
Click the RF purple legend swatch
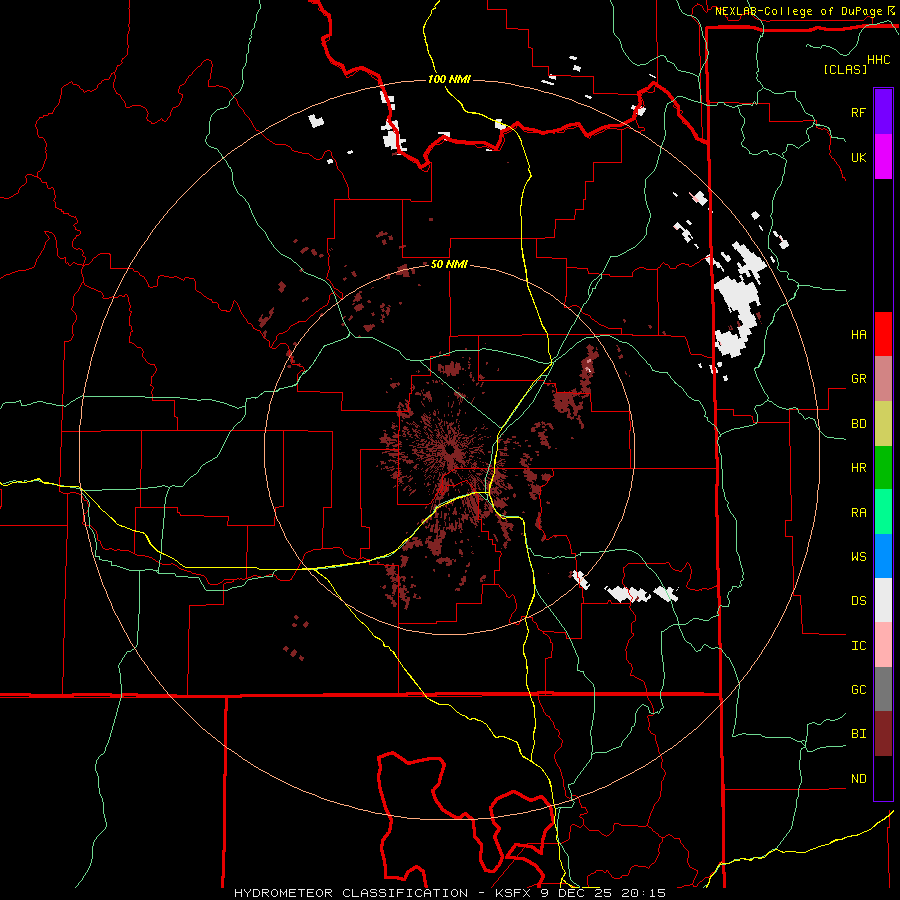(883, 112)
